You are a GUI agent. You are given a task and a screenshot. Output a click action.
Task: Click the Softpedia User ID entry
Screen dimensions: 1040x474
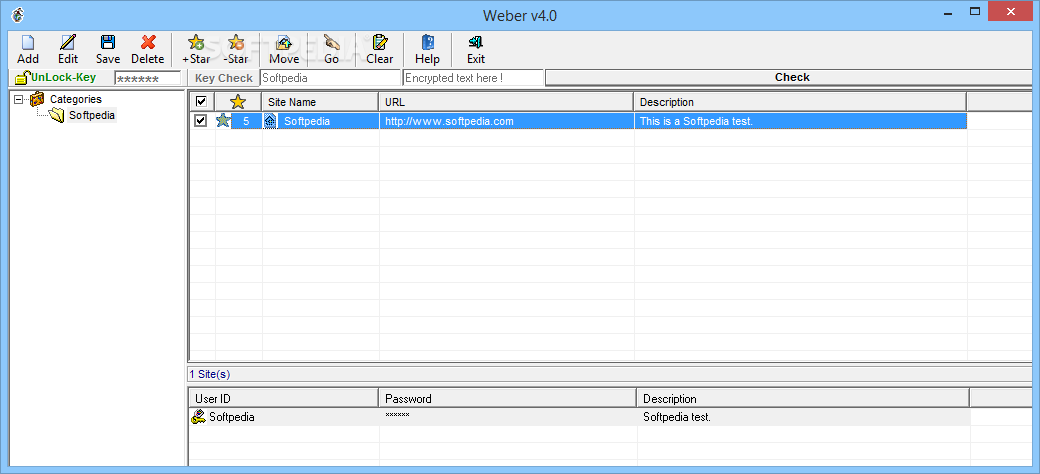231,417
